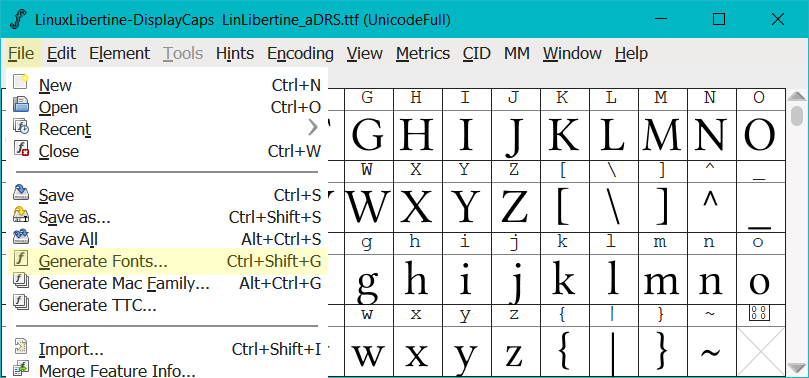The height and width of the screenshot is (378, 809).
Task: Select the tilde ~ glyph cell
Action: [711, 351]
